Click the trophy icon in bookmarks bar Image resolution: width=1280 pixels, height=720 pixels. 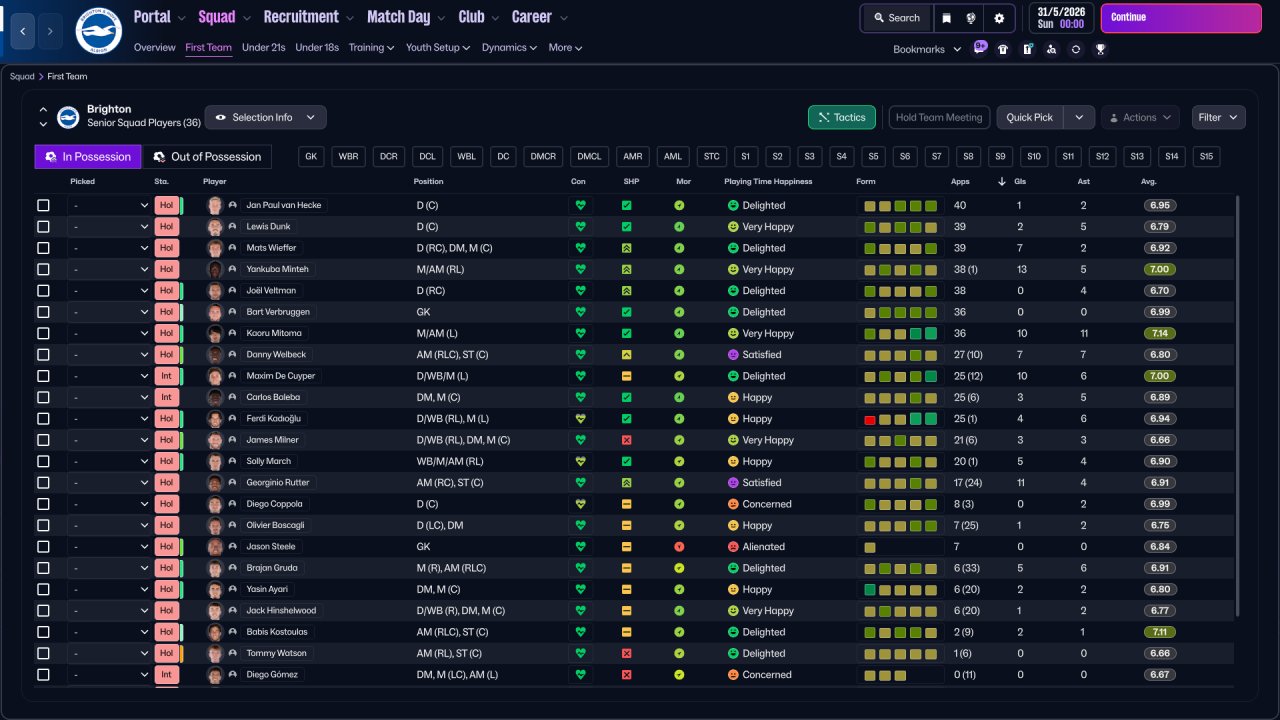(x=1100, y=49)
